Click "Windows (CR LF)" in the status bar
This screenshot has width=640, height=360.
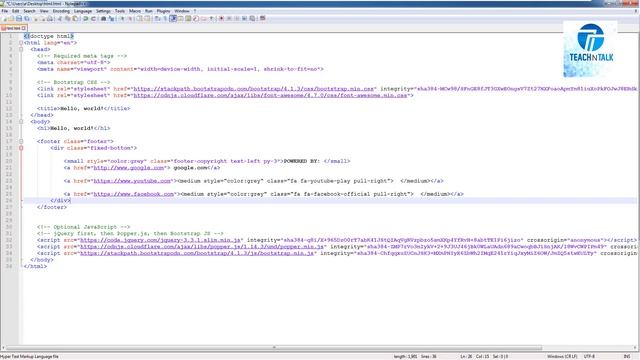pos(562,357)
